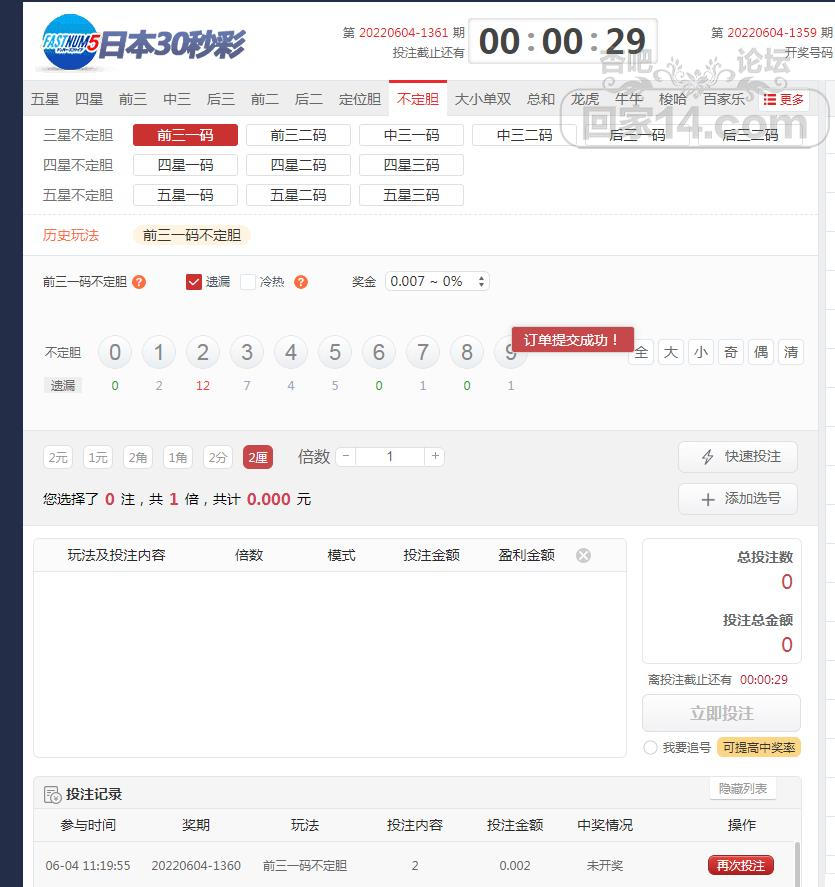Screen dimensions: 835x887
Task: Expand the 更多 menu of game types
Action: pos(783,99)
